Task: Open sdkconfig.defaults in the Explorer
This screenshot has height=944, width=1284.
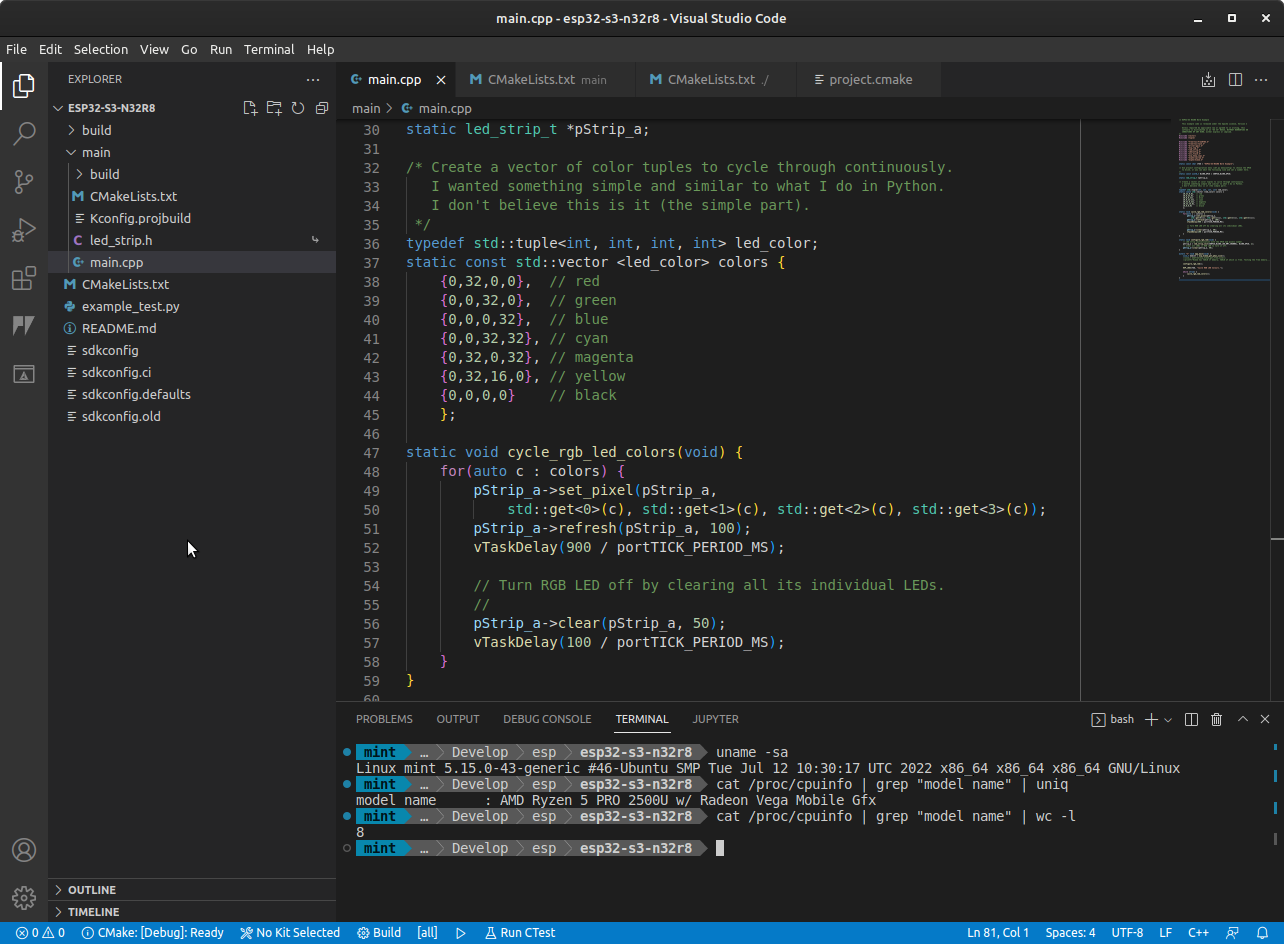Action: pos(192,394)
